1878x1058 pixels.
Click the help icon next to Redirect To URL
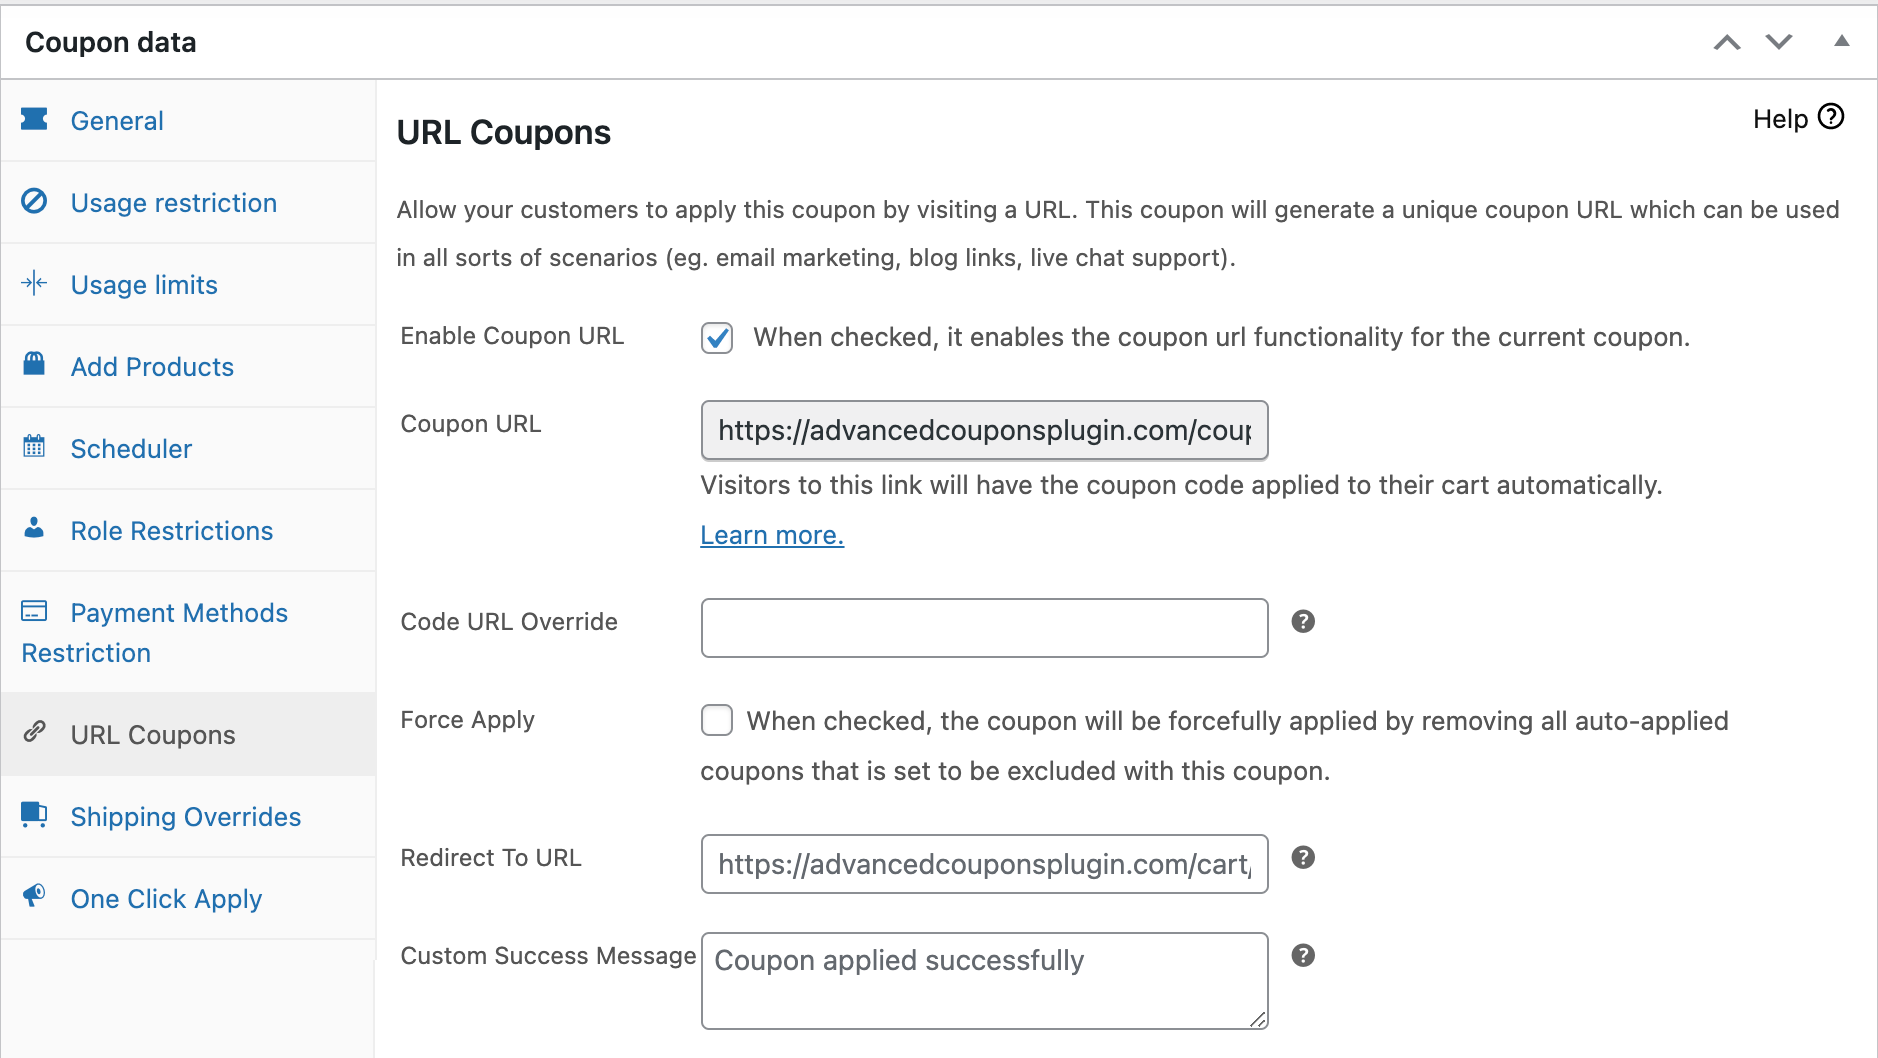[x=1302, y=858]
